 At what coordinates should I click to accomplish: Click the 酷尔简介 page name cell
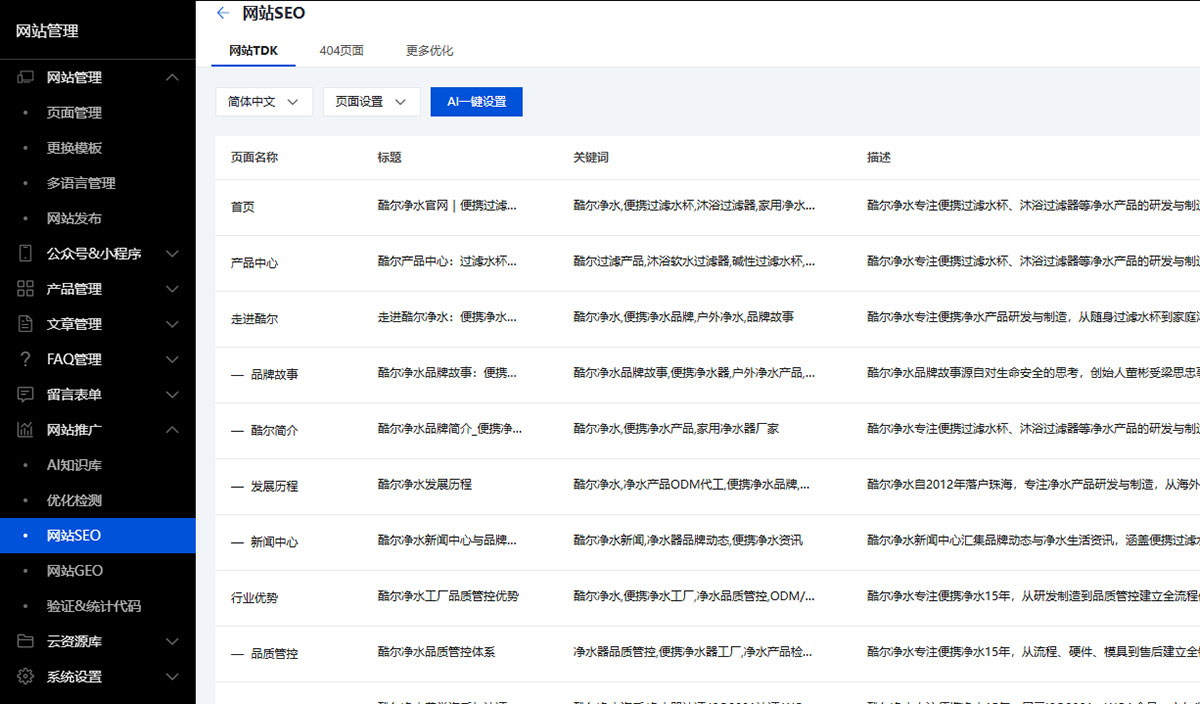(274, 431)
